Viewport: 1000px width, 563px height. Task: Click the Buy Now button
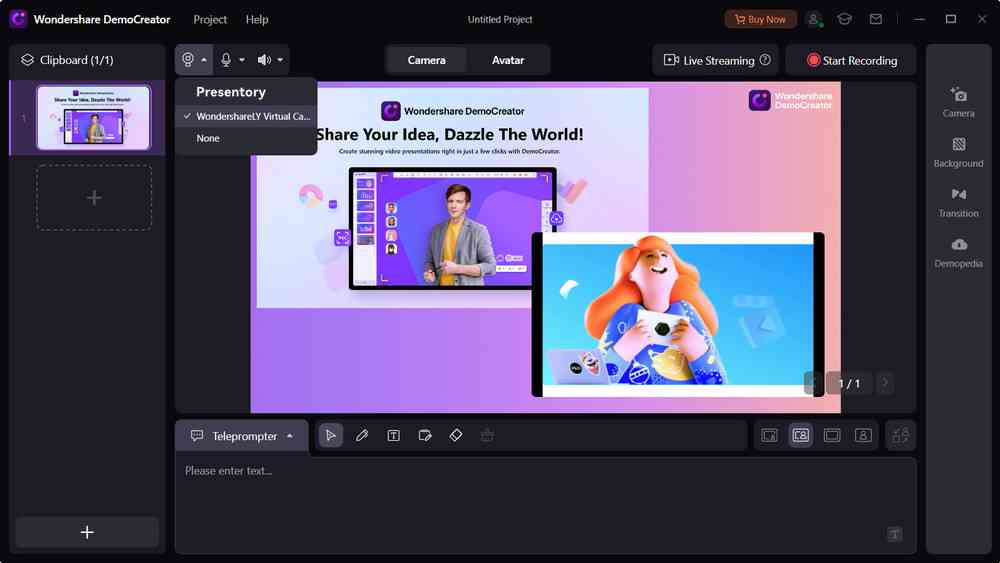(x=760, y=19)
